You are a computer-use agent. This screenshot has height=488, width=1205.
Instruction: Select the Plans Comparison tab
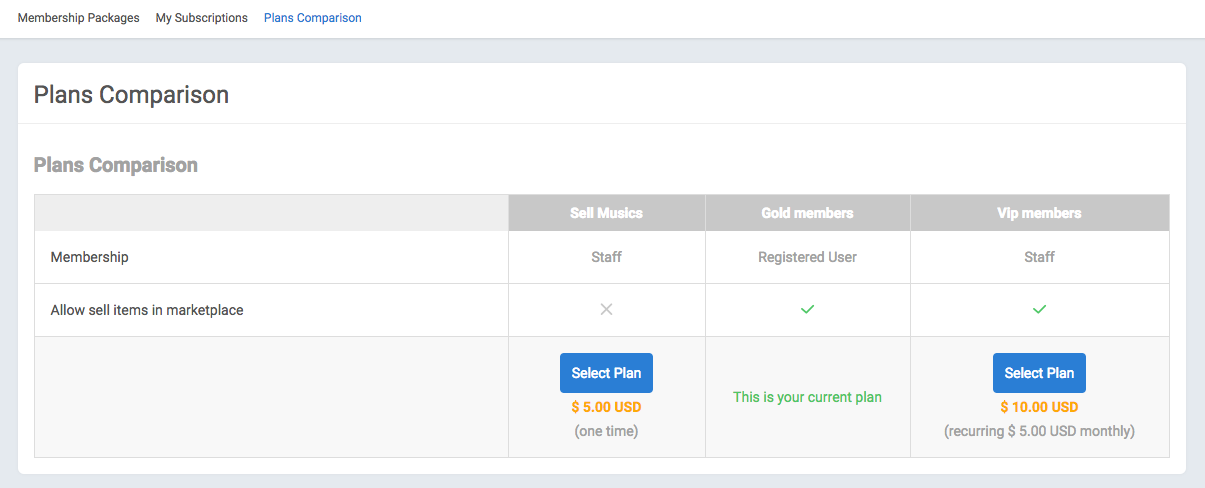click(x=312, y=18)
